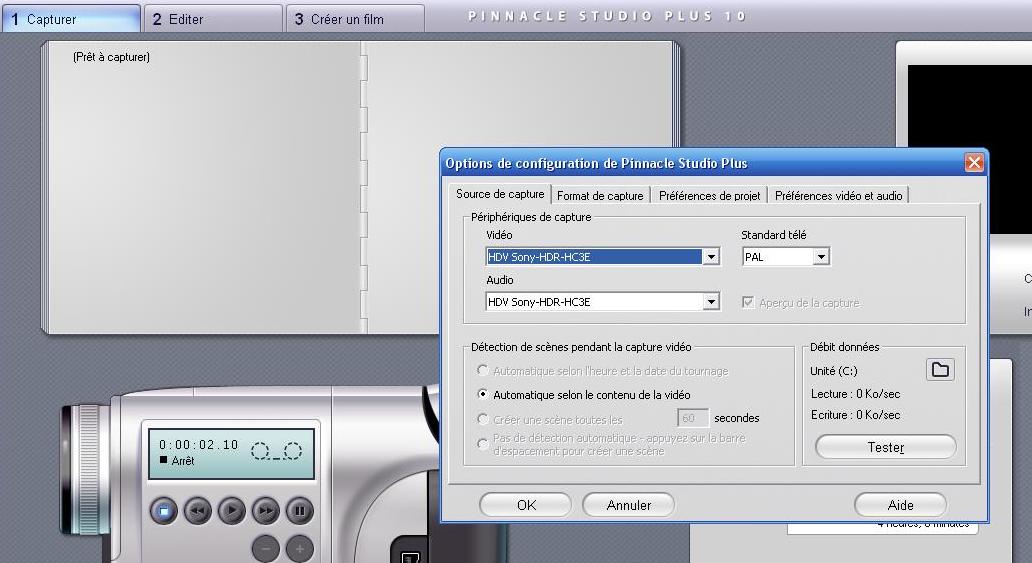
Task: Click the 'Unité (C:)' label
Action: (834, 371)
